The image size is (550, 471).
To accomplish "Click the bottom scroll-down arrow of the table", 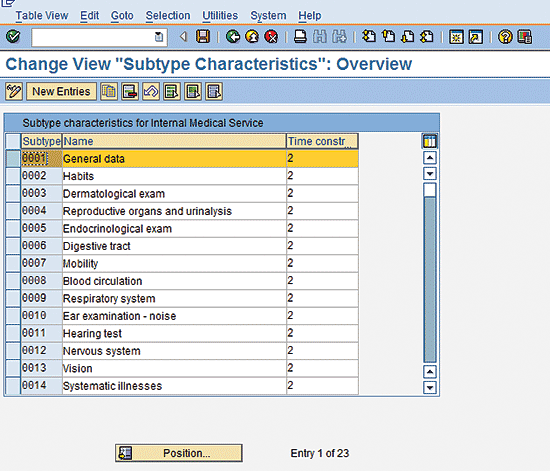I will coord(430,388).
